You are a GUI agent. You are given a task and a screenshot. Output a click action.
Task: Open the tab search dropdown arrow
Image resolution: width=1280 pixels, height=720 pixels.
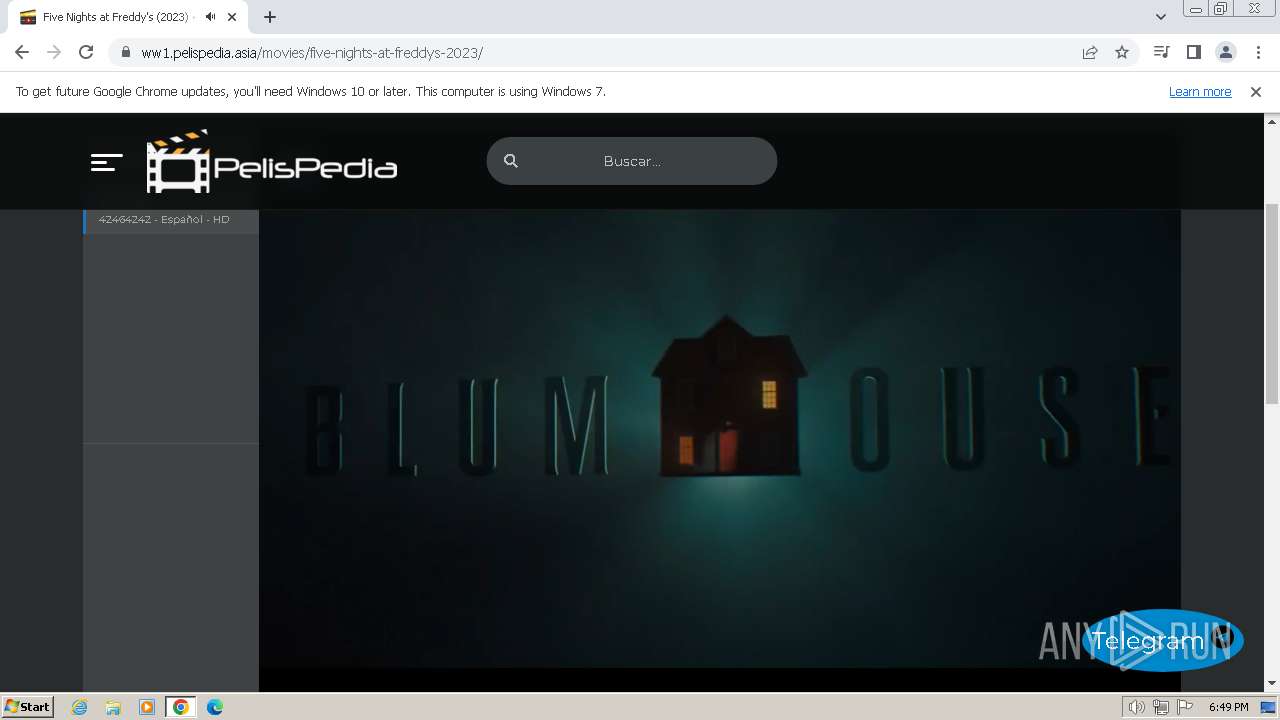tap(1161, 17)
